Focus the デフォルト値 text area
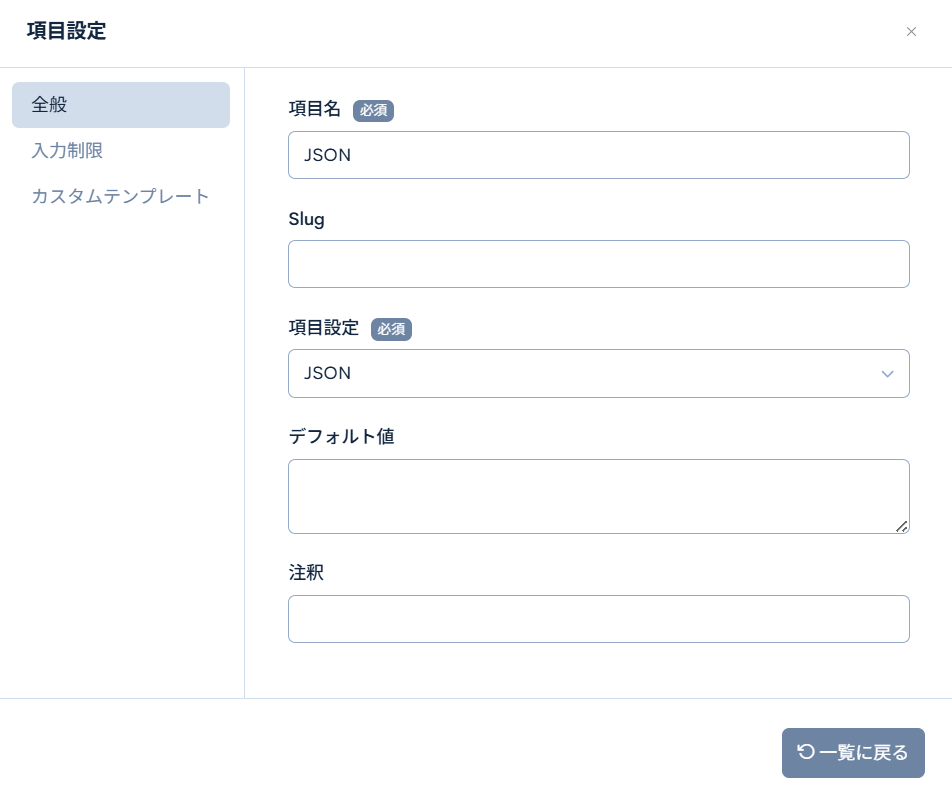 pyautogui.click(x=598, y=496)
